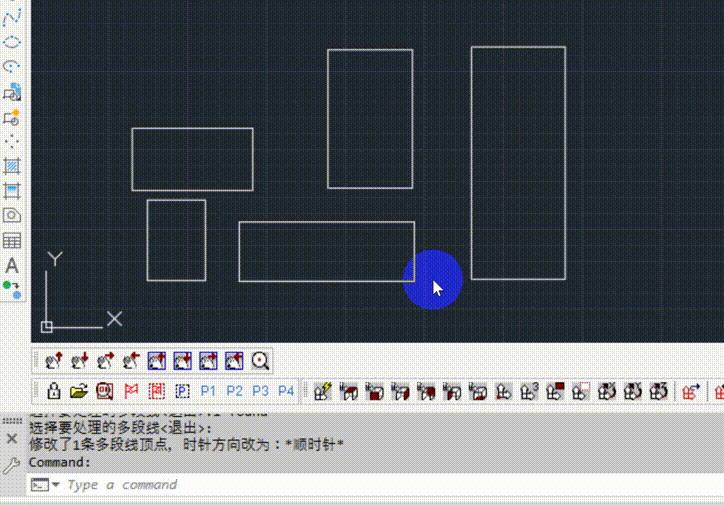This screenshot has height=506, width=724.
Task: Click the pan right hand icon
Action: coord(105,361)
